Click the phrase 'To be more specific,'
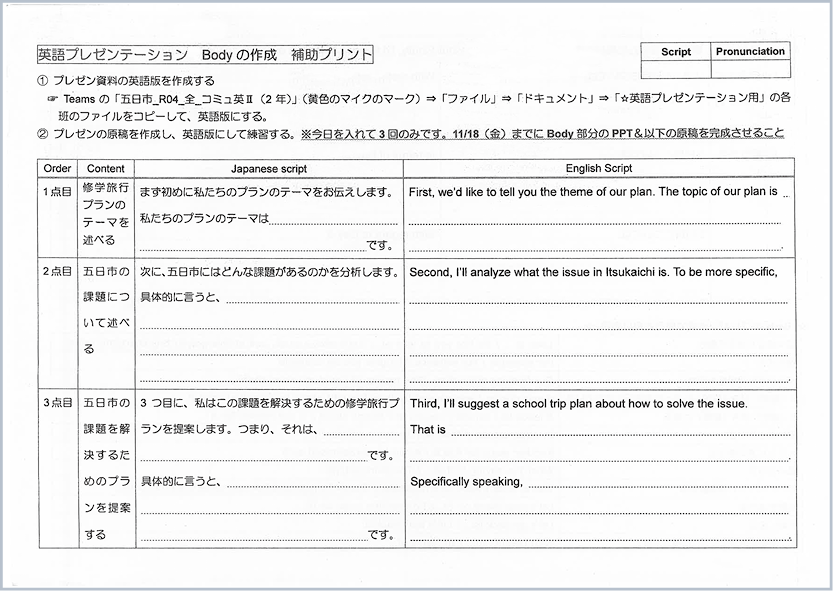Screen dimensions: 833x591 click(x=726, y=272)
